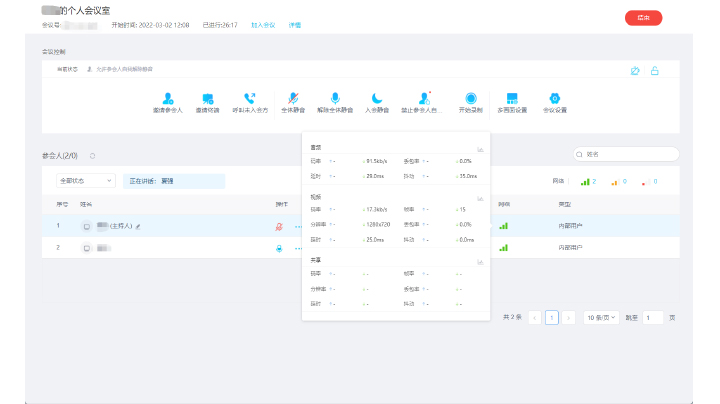
Task: Click the 详情 details link
Action: pyautogui.click(x=295, y=24)
